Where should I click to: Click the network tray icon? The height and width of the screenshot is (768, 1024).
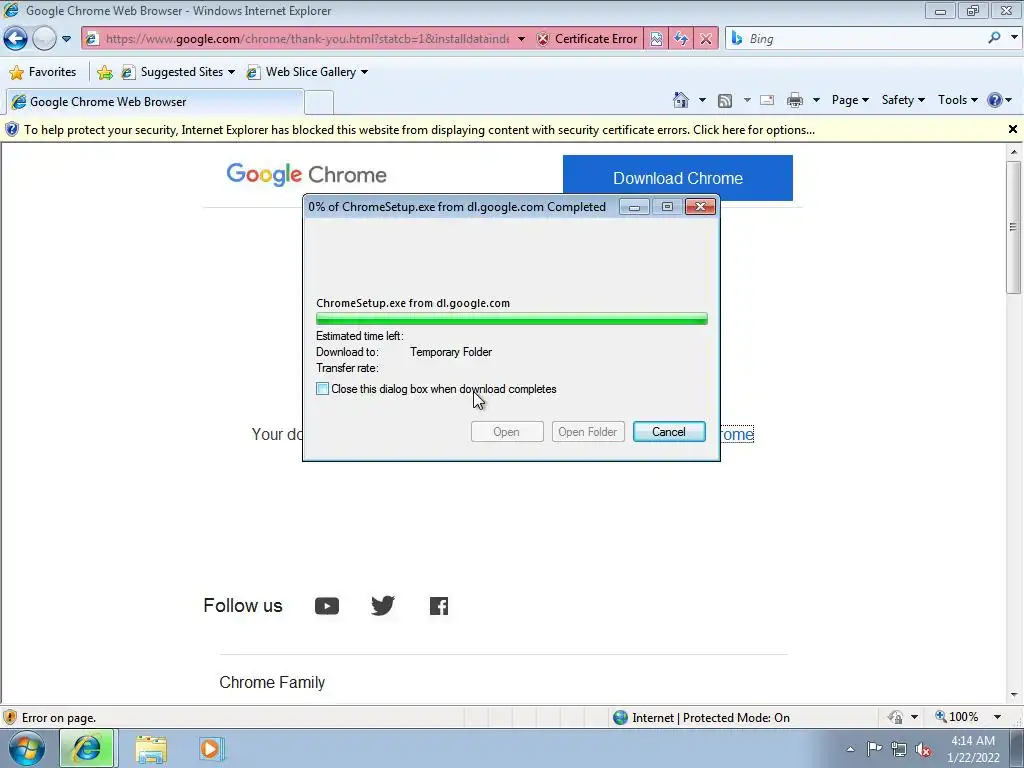pyautogui.click(x=899, y=749)
